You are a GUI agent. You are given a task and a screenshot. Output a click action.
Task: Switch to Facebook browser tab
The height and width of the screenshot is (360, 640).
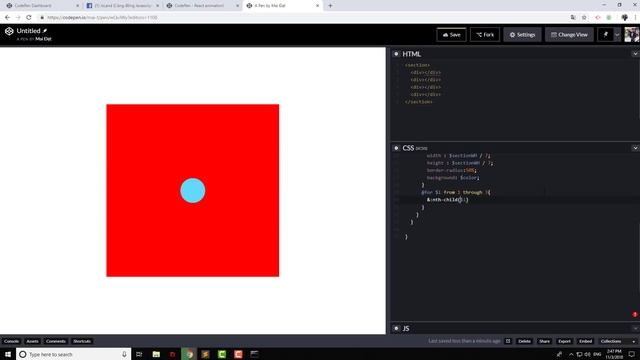122,6
